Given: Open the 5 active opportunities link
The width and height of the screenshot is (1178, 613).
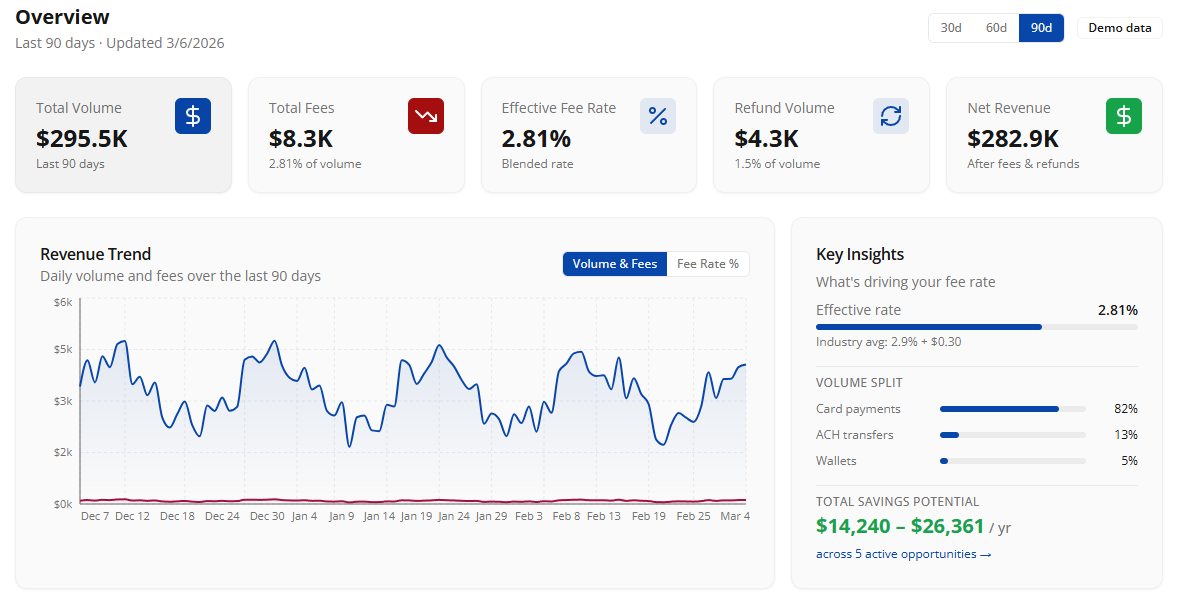Looking at the screenshot, I should [x=903, y=554].
